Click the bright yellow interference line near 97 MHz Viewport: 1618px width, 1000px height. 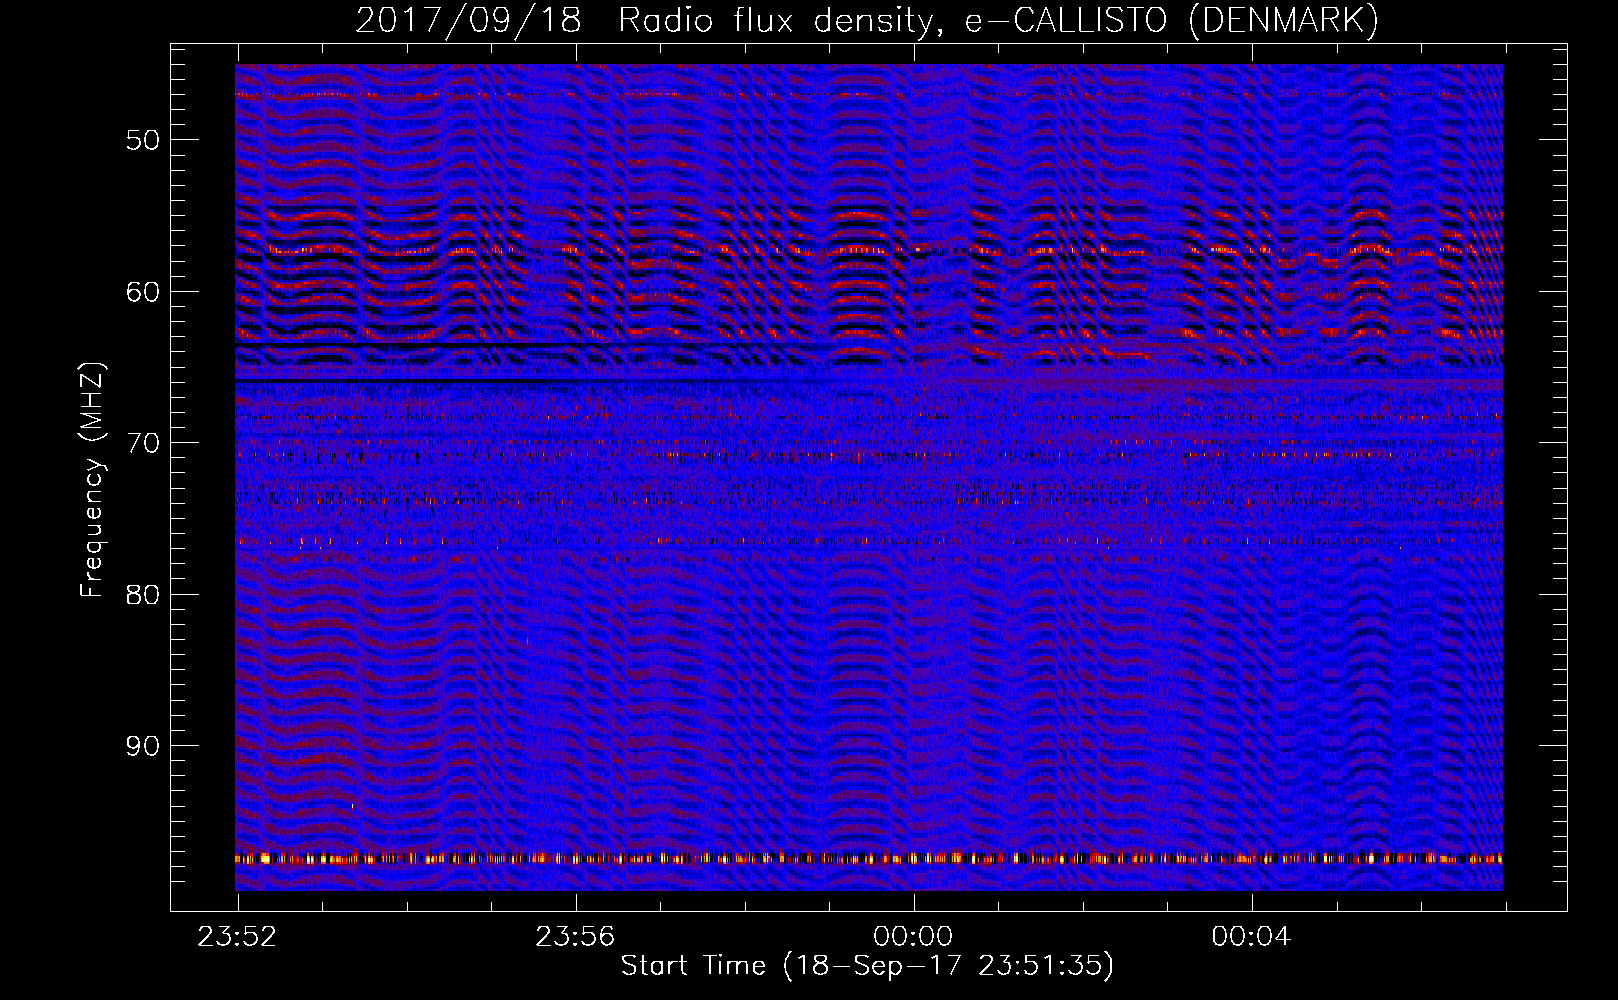pyautogui.click(x=869, y=858)
